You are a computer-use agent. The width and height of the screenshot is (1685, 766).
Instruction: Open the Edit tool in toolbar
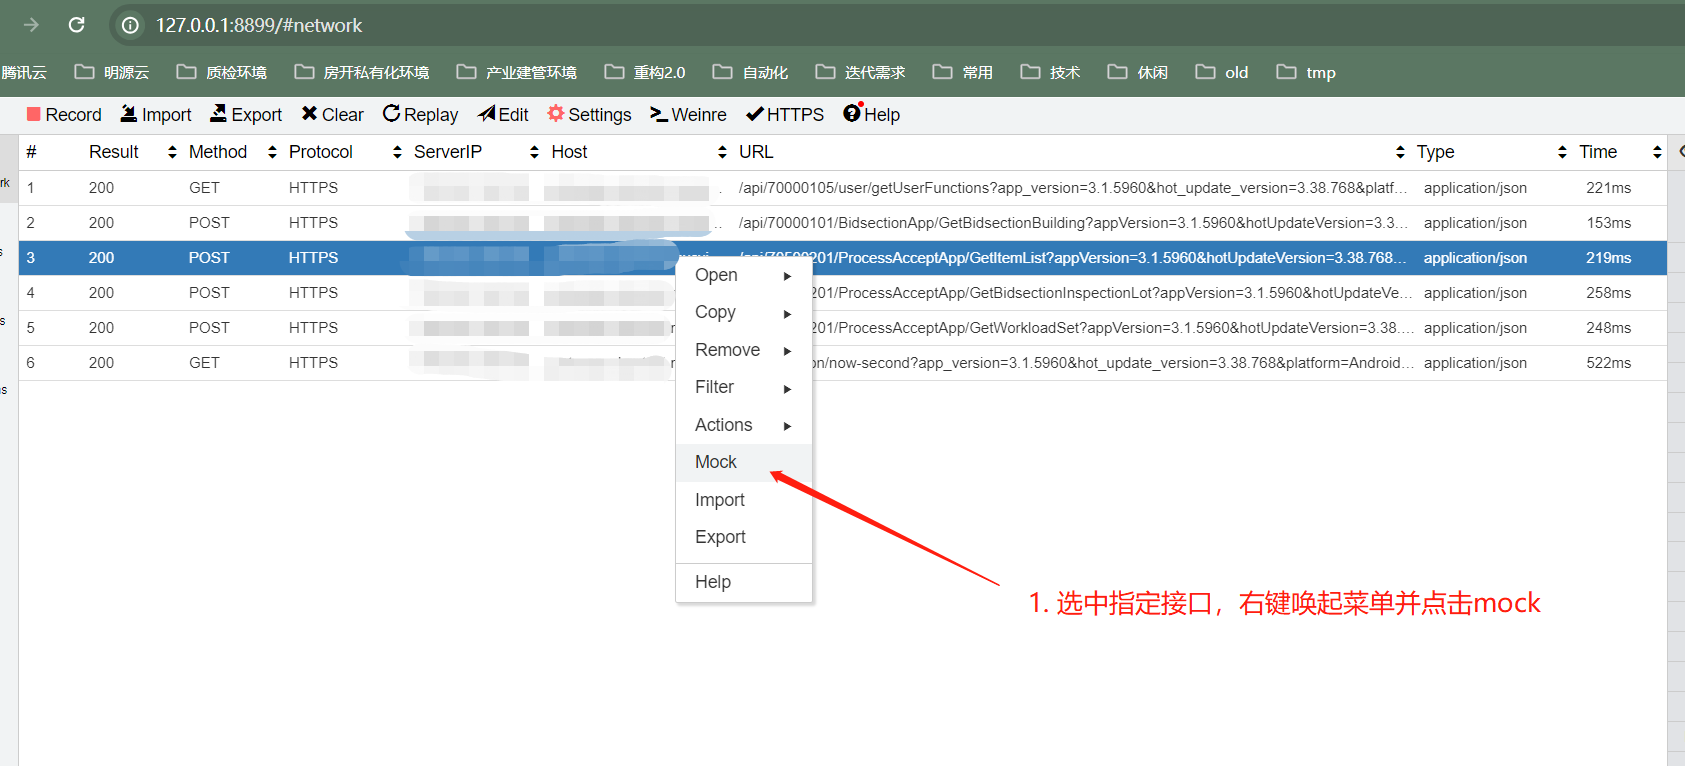point(503,114)
